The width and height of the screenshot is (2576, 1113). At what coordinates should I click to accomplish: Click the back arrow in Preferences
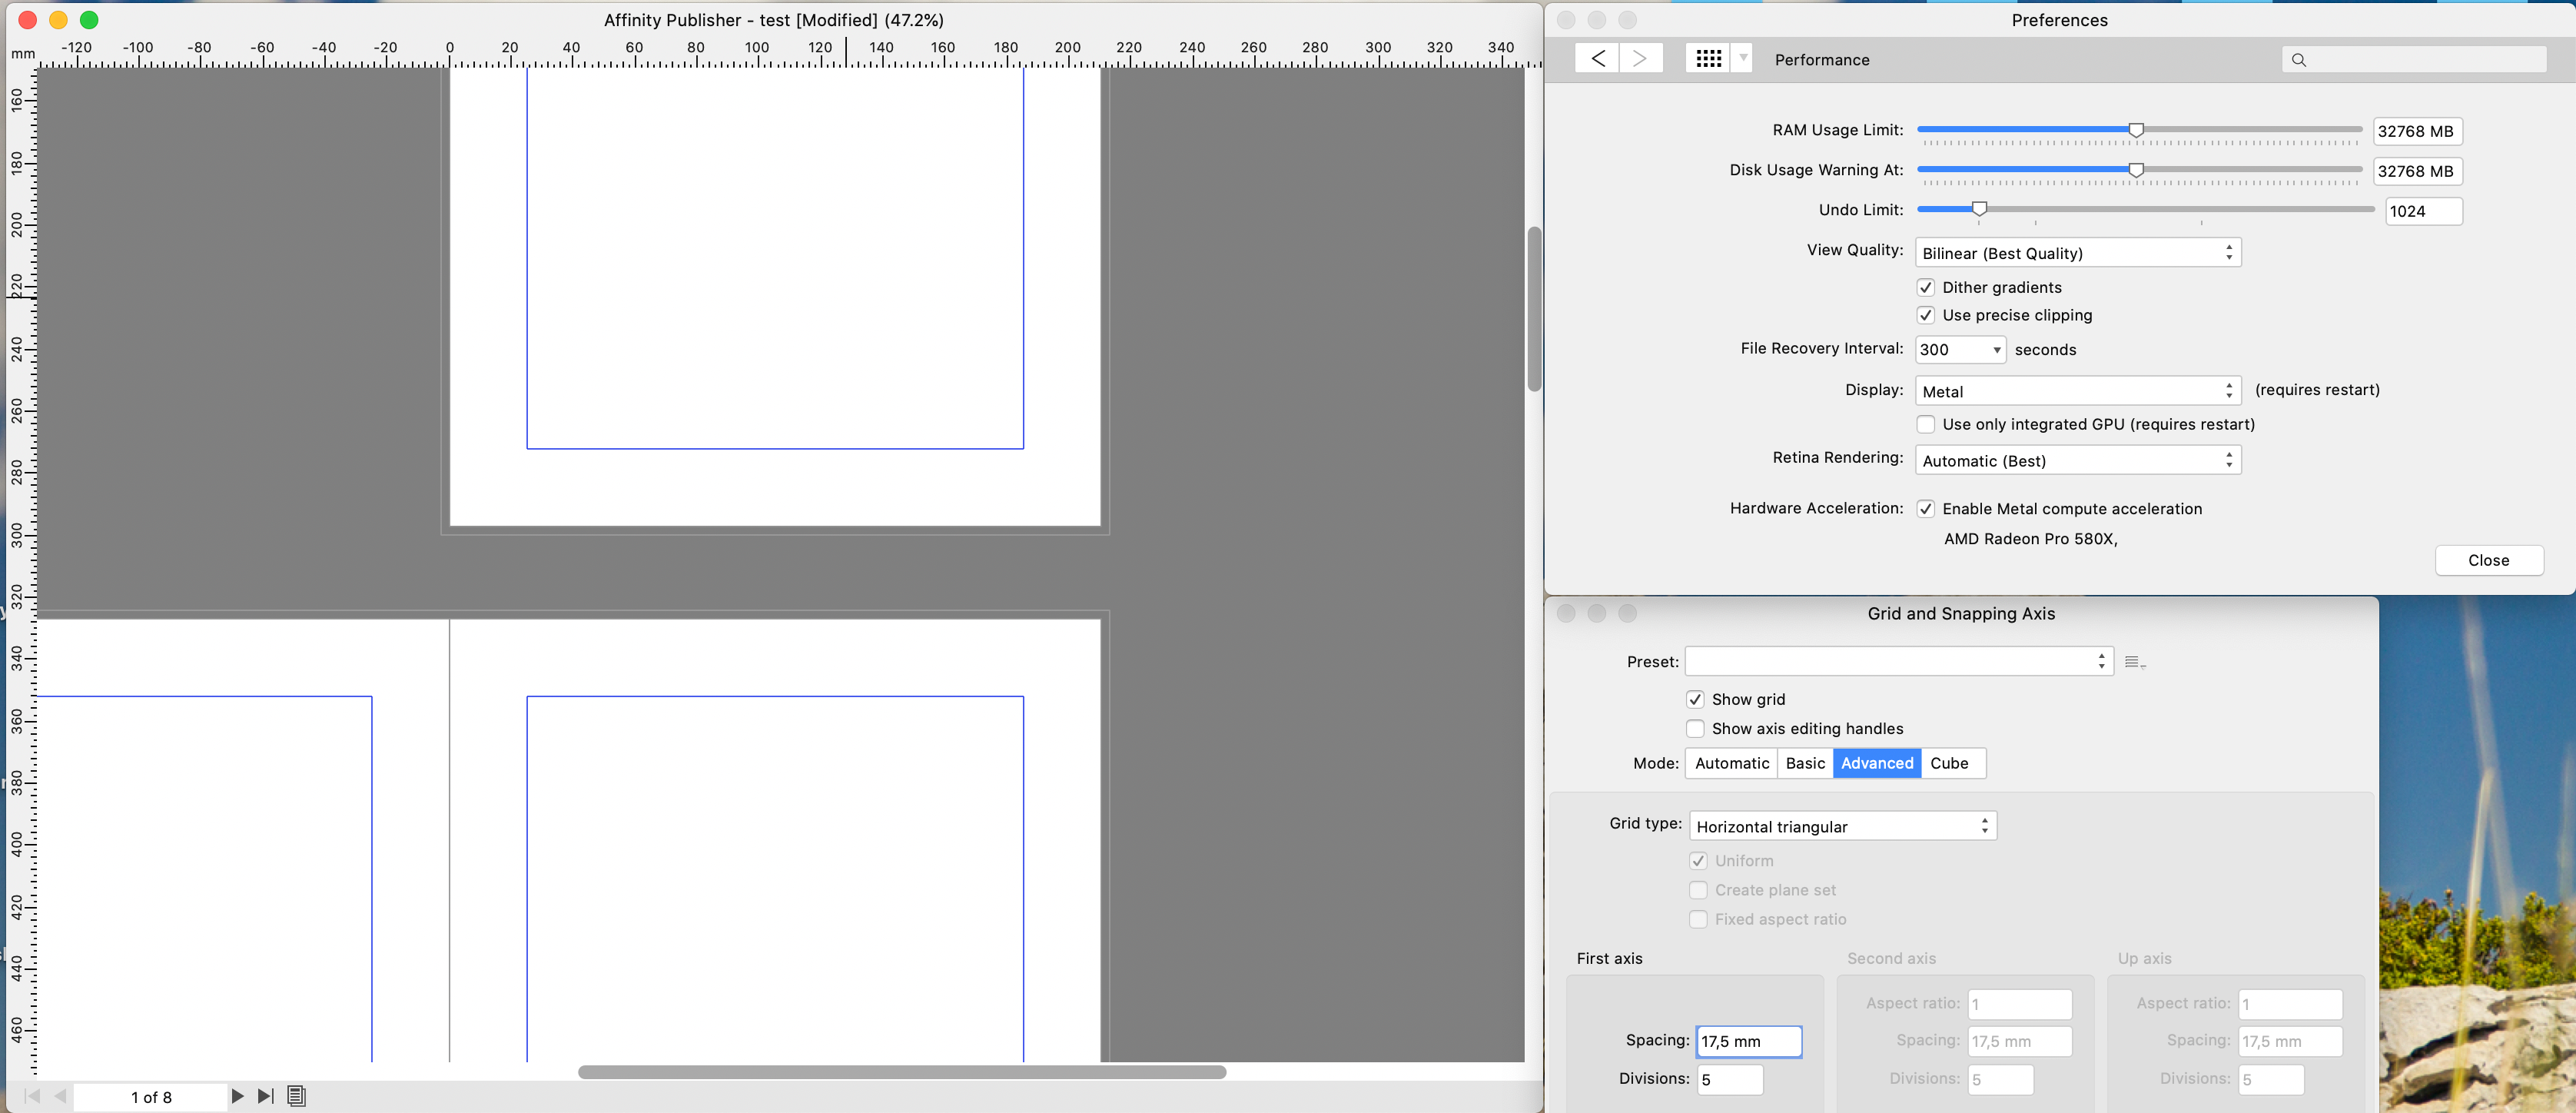(1597, 58)
